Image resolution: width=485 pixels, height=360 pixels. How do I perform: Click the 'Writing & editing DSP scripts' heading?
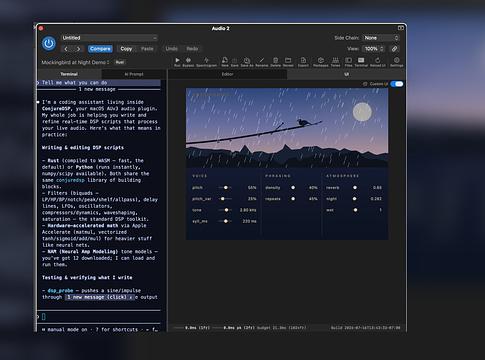83,148
